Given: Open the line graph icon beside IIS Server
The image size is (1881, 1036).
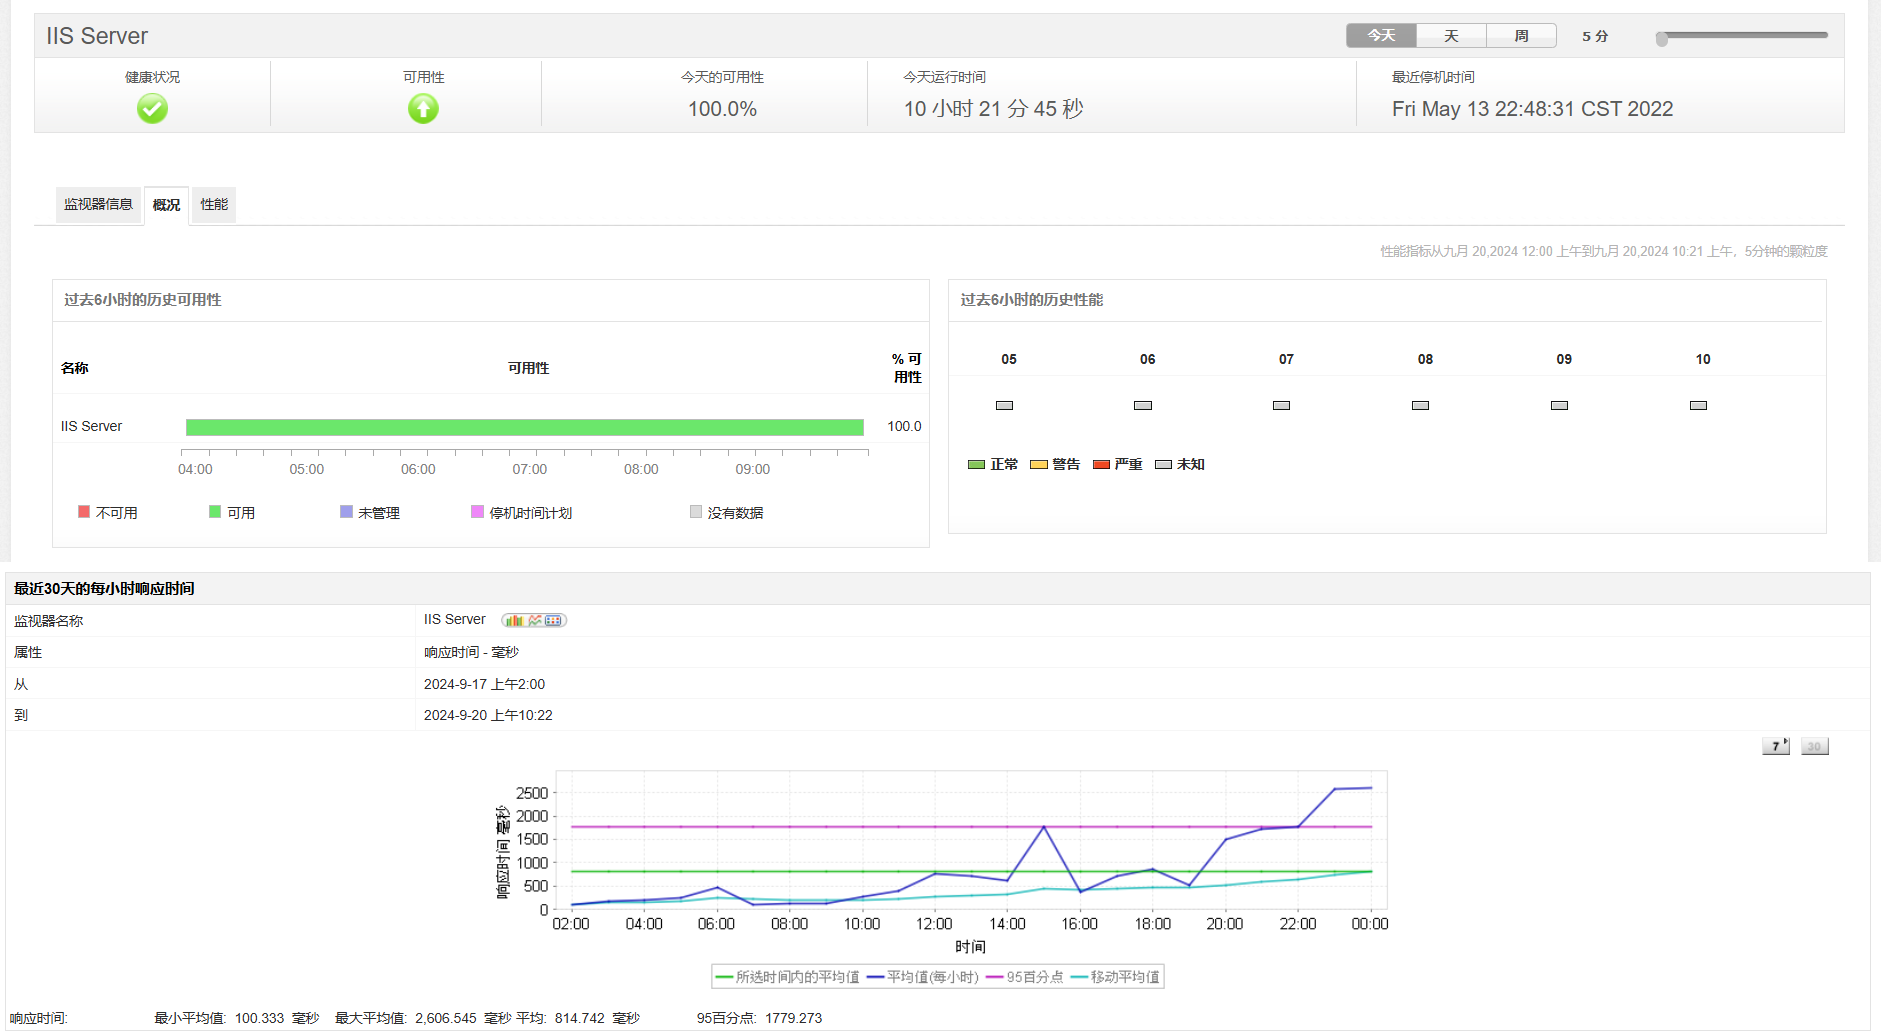Looking at the screenshot, I should pyautogui.click(x=535, y=620).
